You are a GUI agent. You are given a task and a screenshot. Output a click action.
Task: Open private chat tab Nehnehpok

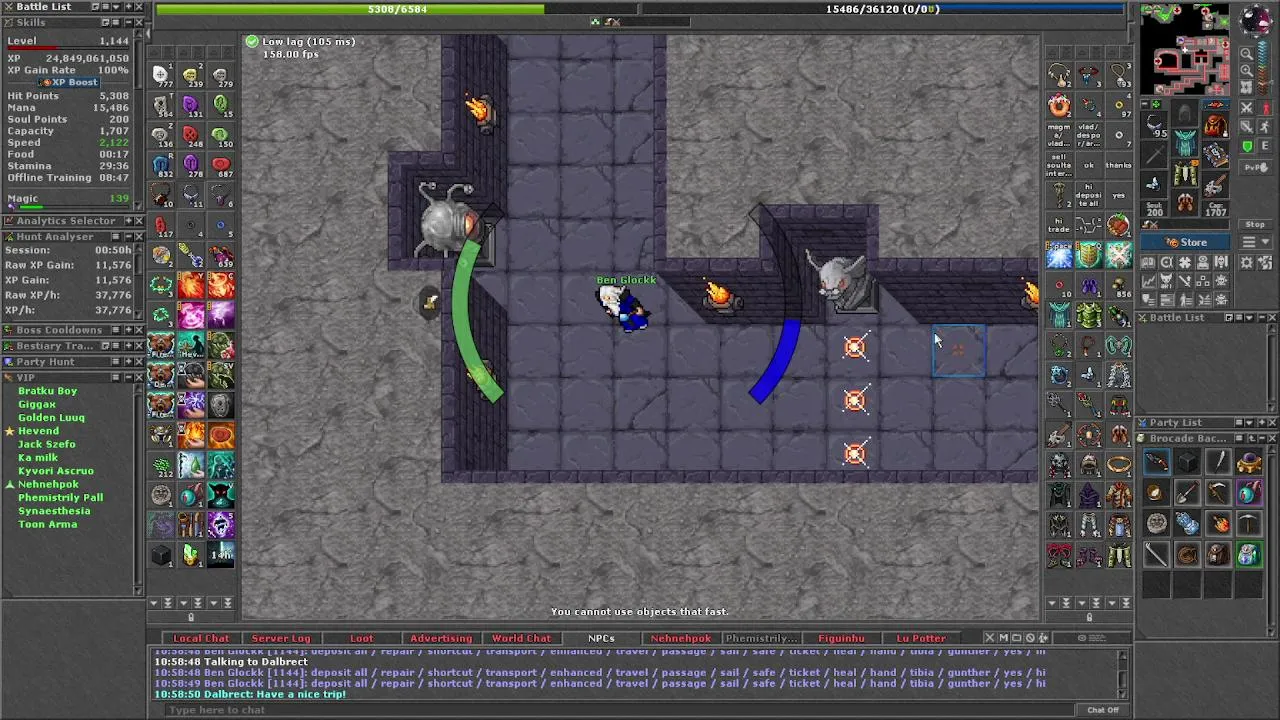(x=681, y=638)
